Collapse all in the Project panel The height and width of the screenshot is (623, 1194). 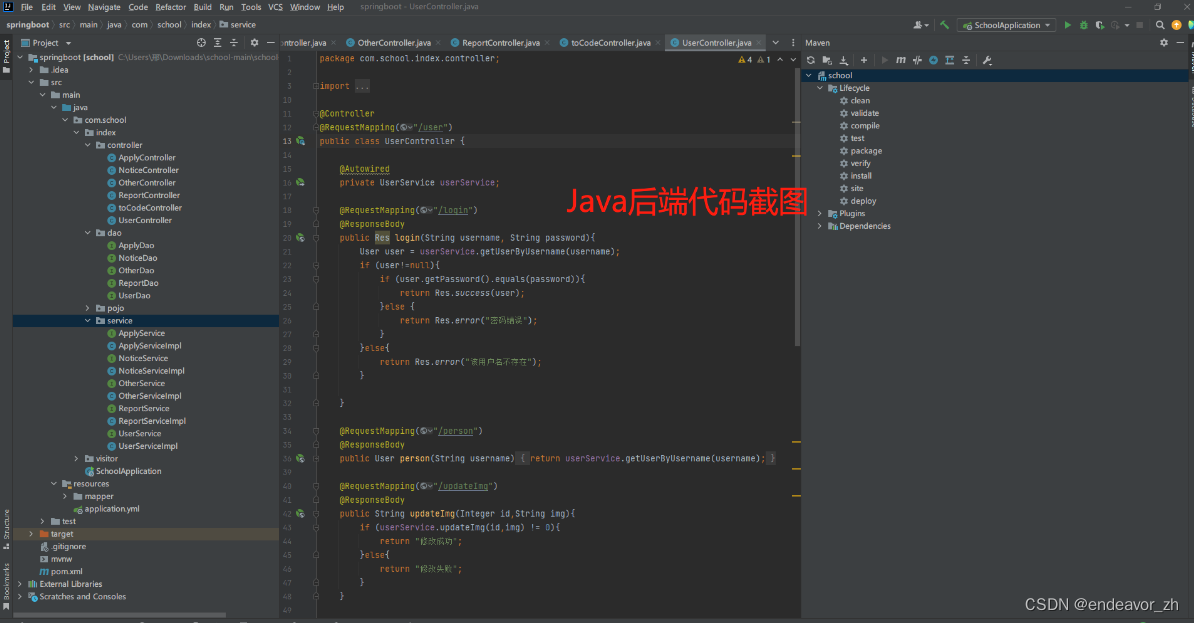(234, 43)
